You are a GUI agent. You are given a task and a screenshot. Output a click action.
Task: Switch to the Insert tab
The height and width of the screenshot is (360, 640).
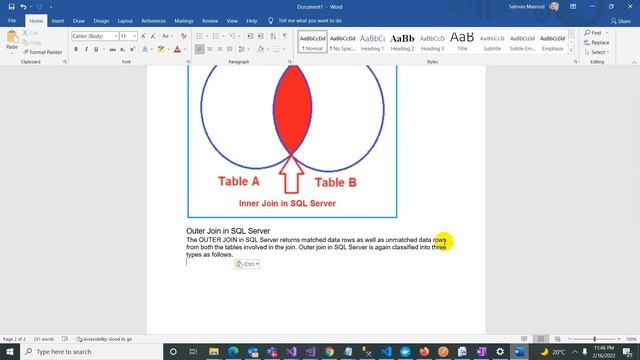point(58,20)
